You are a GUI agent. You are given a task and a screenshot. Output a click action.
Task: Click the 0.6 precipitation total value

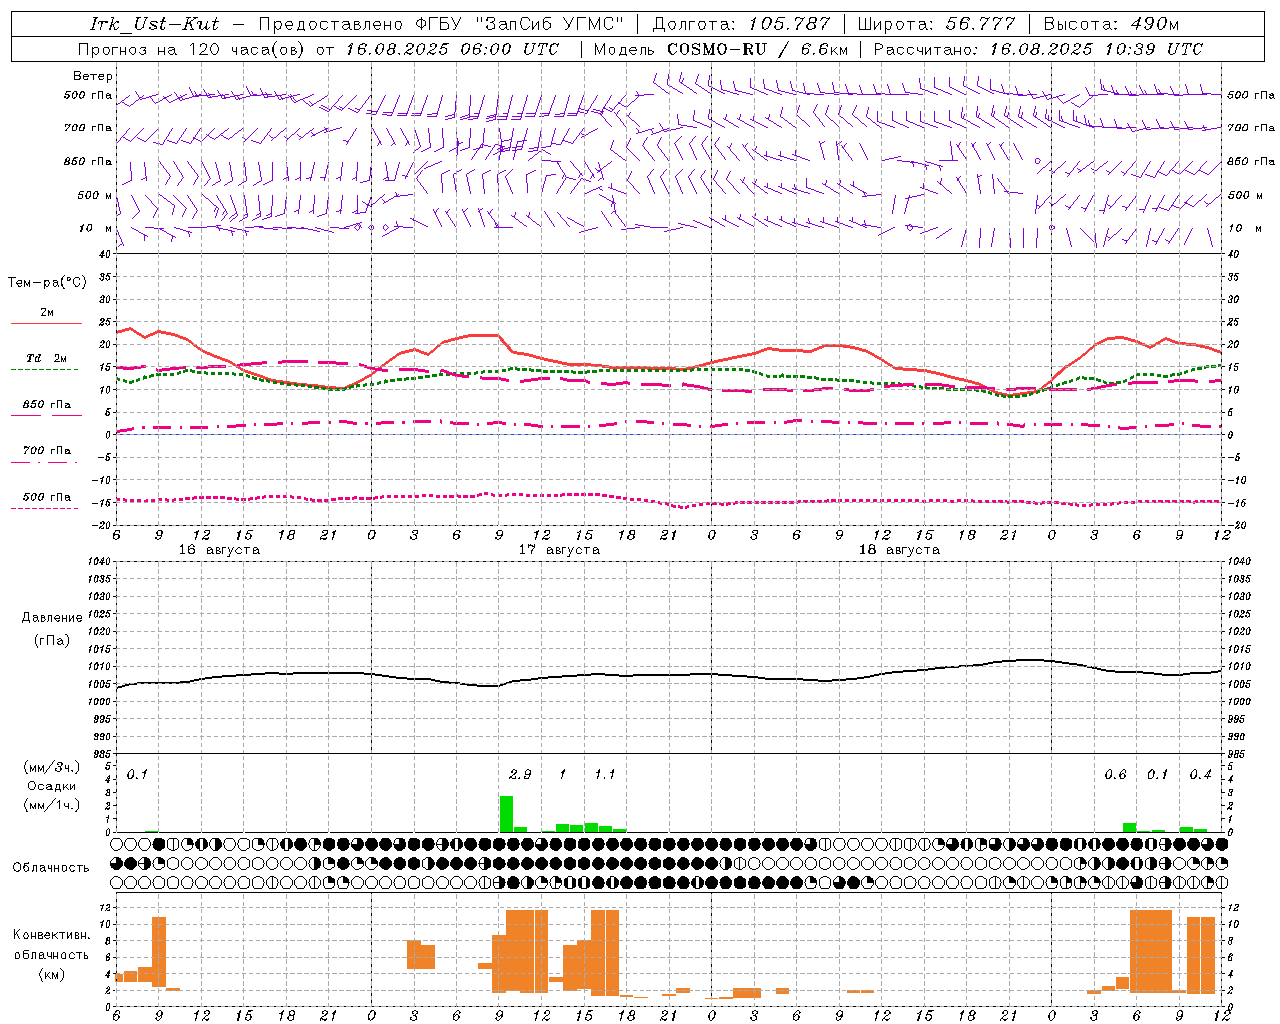click(1115, 775)
